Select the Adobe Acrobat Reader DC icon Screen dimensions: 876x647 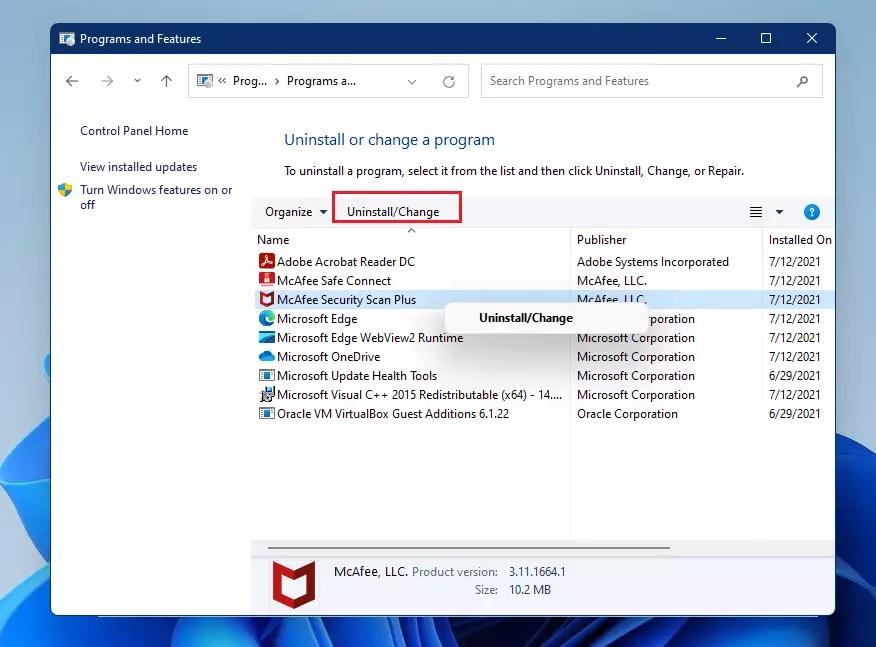[264, 261]
